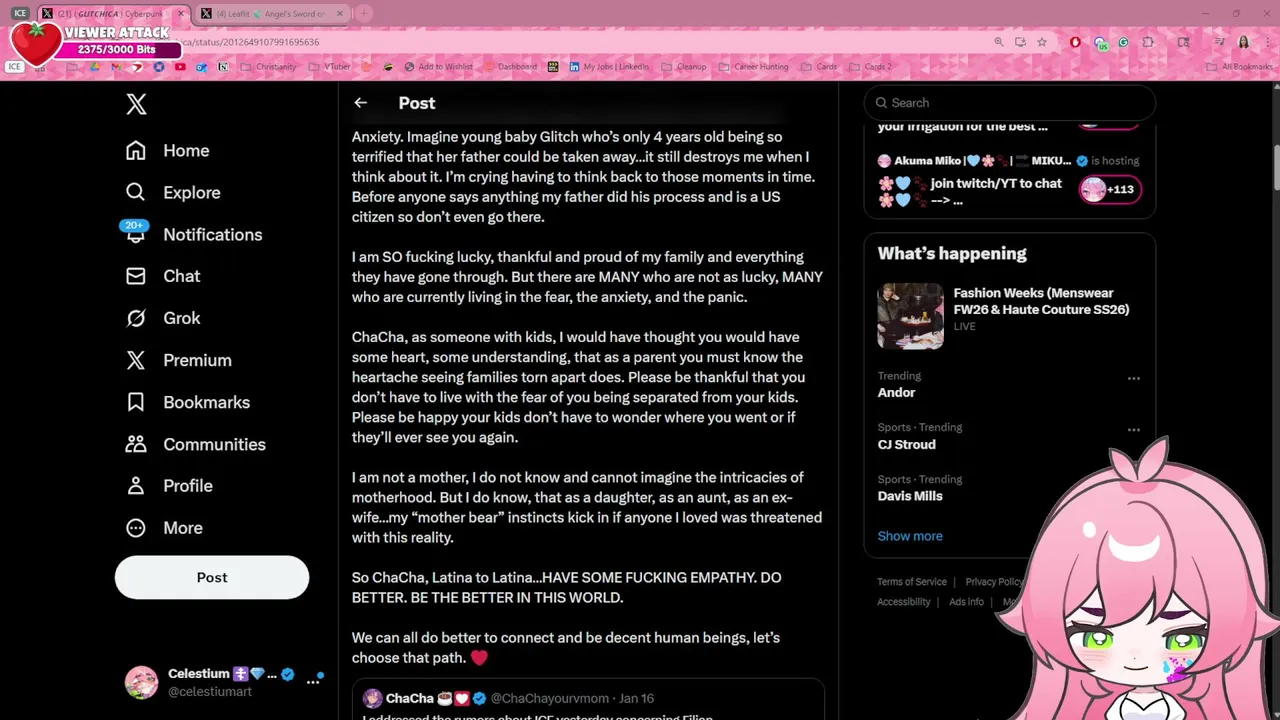The height and width of the screenshot is (720, 1280).
Task: Click the Celestium profile avatar
Action: click(x=141, y=682)
